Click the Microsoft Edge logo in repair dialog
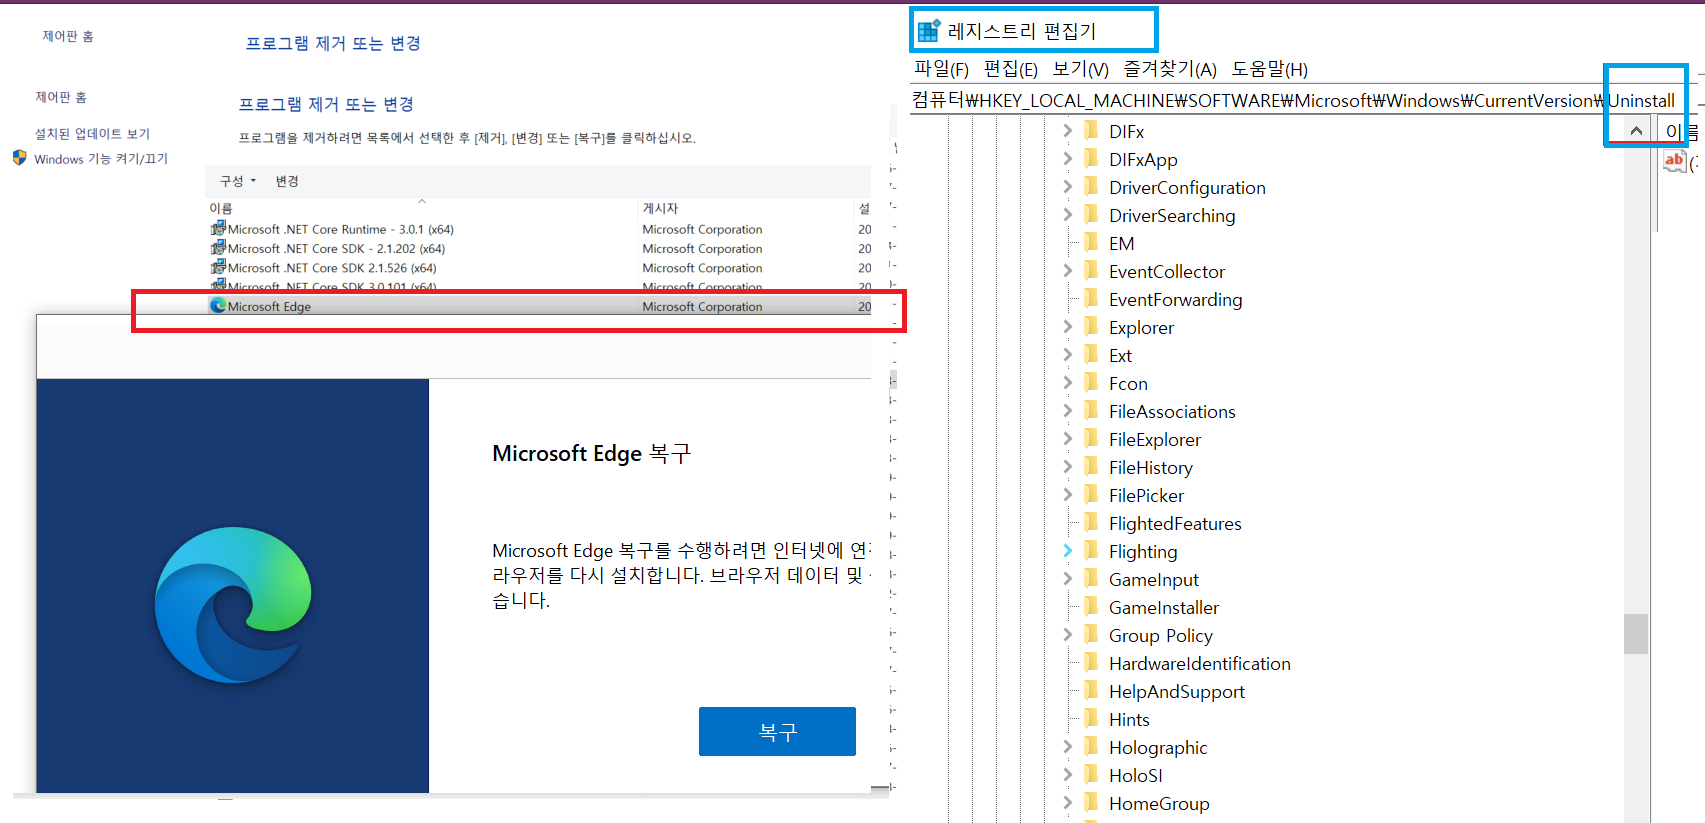 tap(233, 605)
